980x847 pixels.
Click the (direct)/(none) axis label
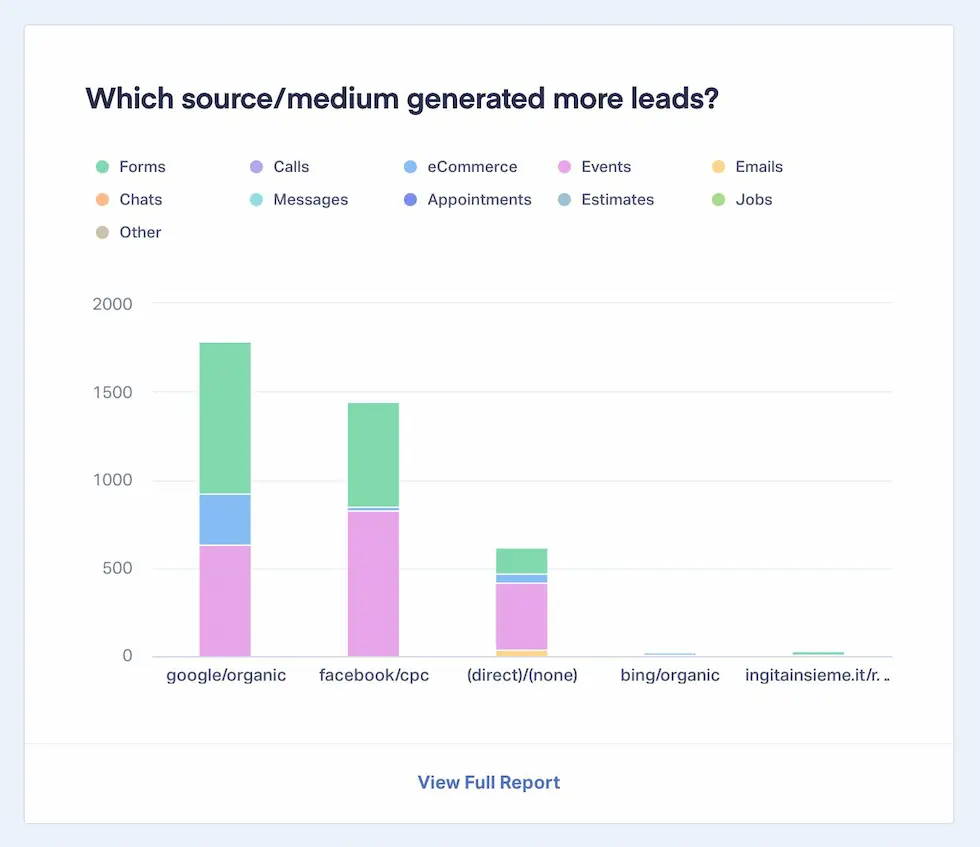[522, 676]
